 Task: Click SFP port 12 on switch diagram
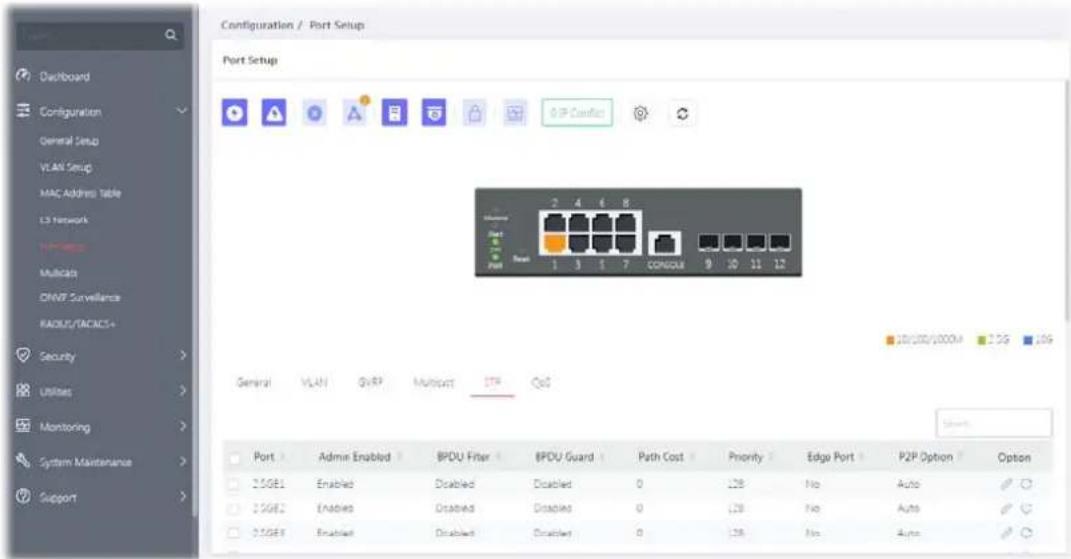tap(780, 243)
